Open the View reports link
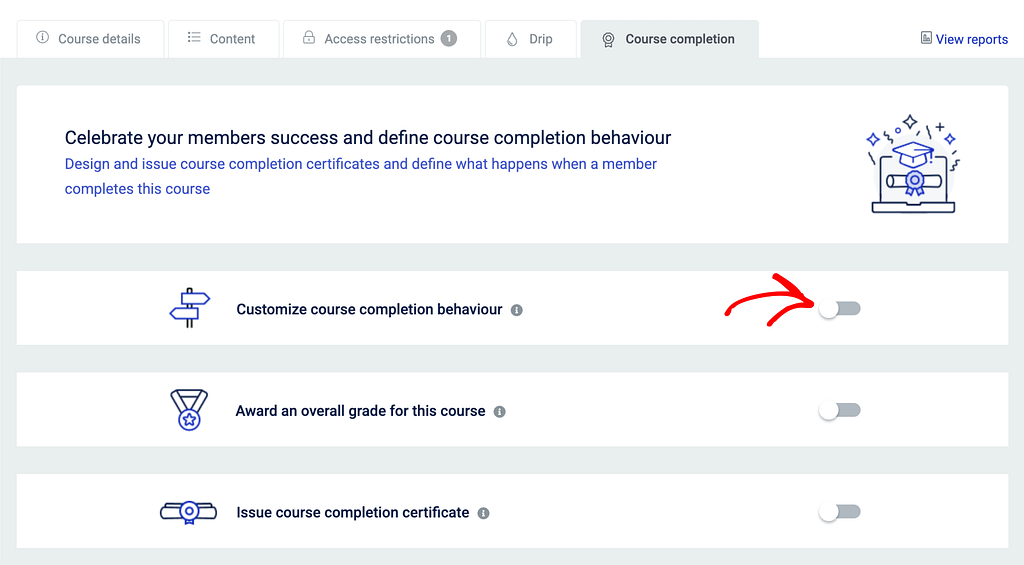Image resolution: width=1024 pixels, height=565 pixels. point(971,39)
